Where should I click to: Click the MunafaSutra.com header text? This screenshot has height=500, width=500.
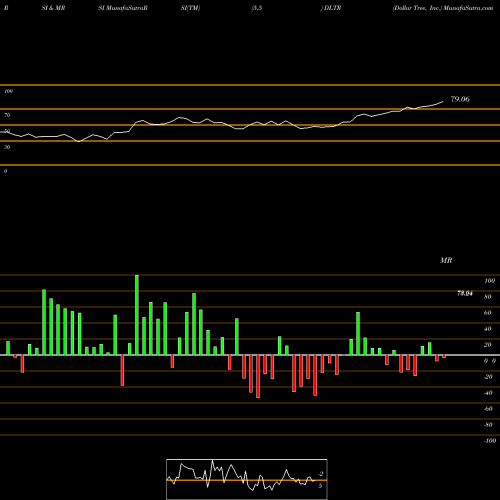coord(468,8)
